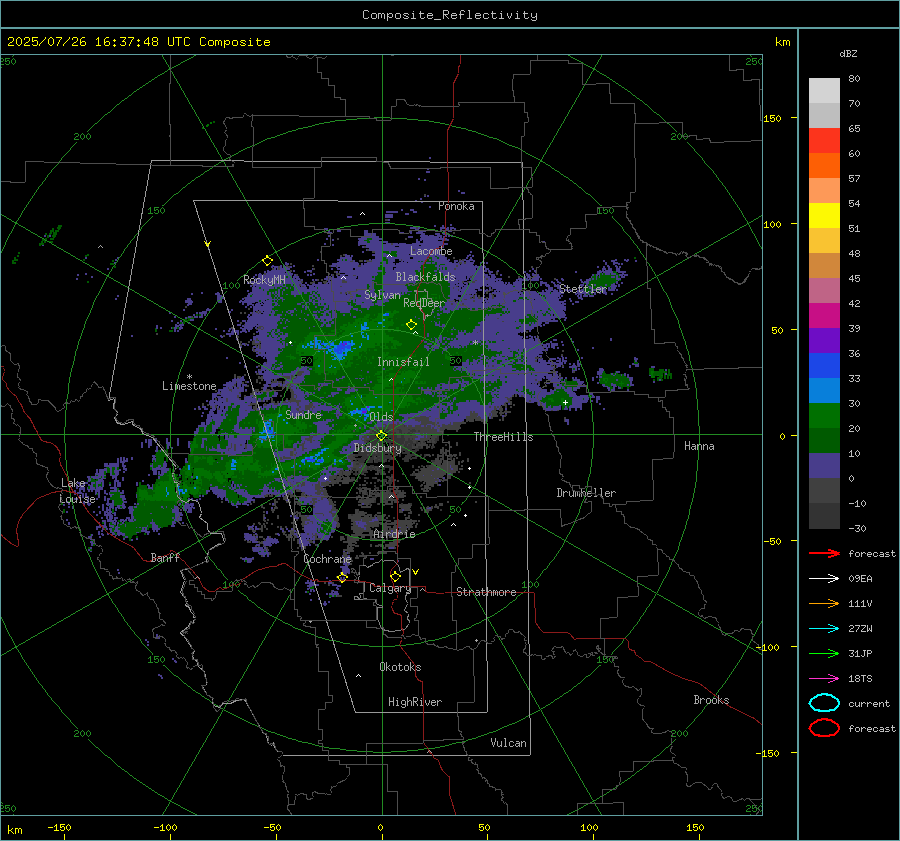Click the cyan 'current' ellipse icon

point(824,703)
